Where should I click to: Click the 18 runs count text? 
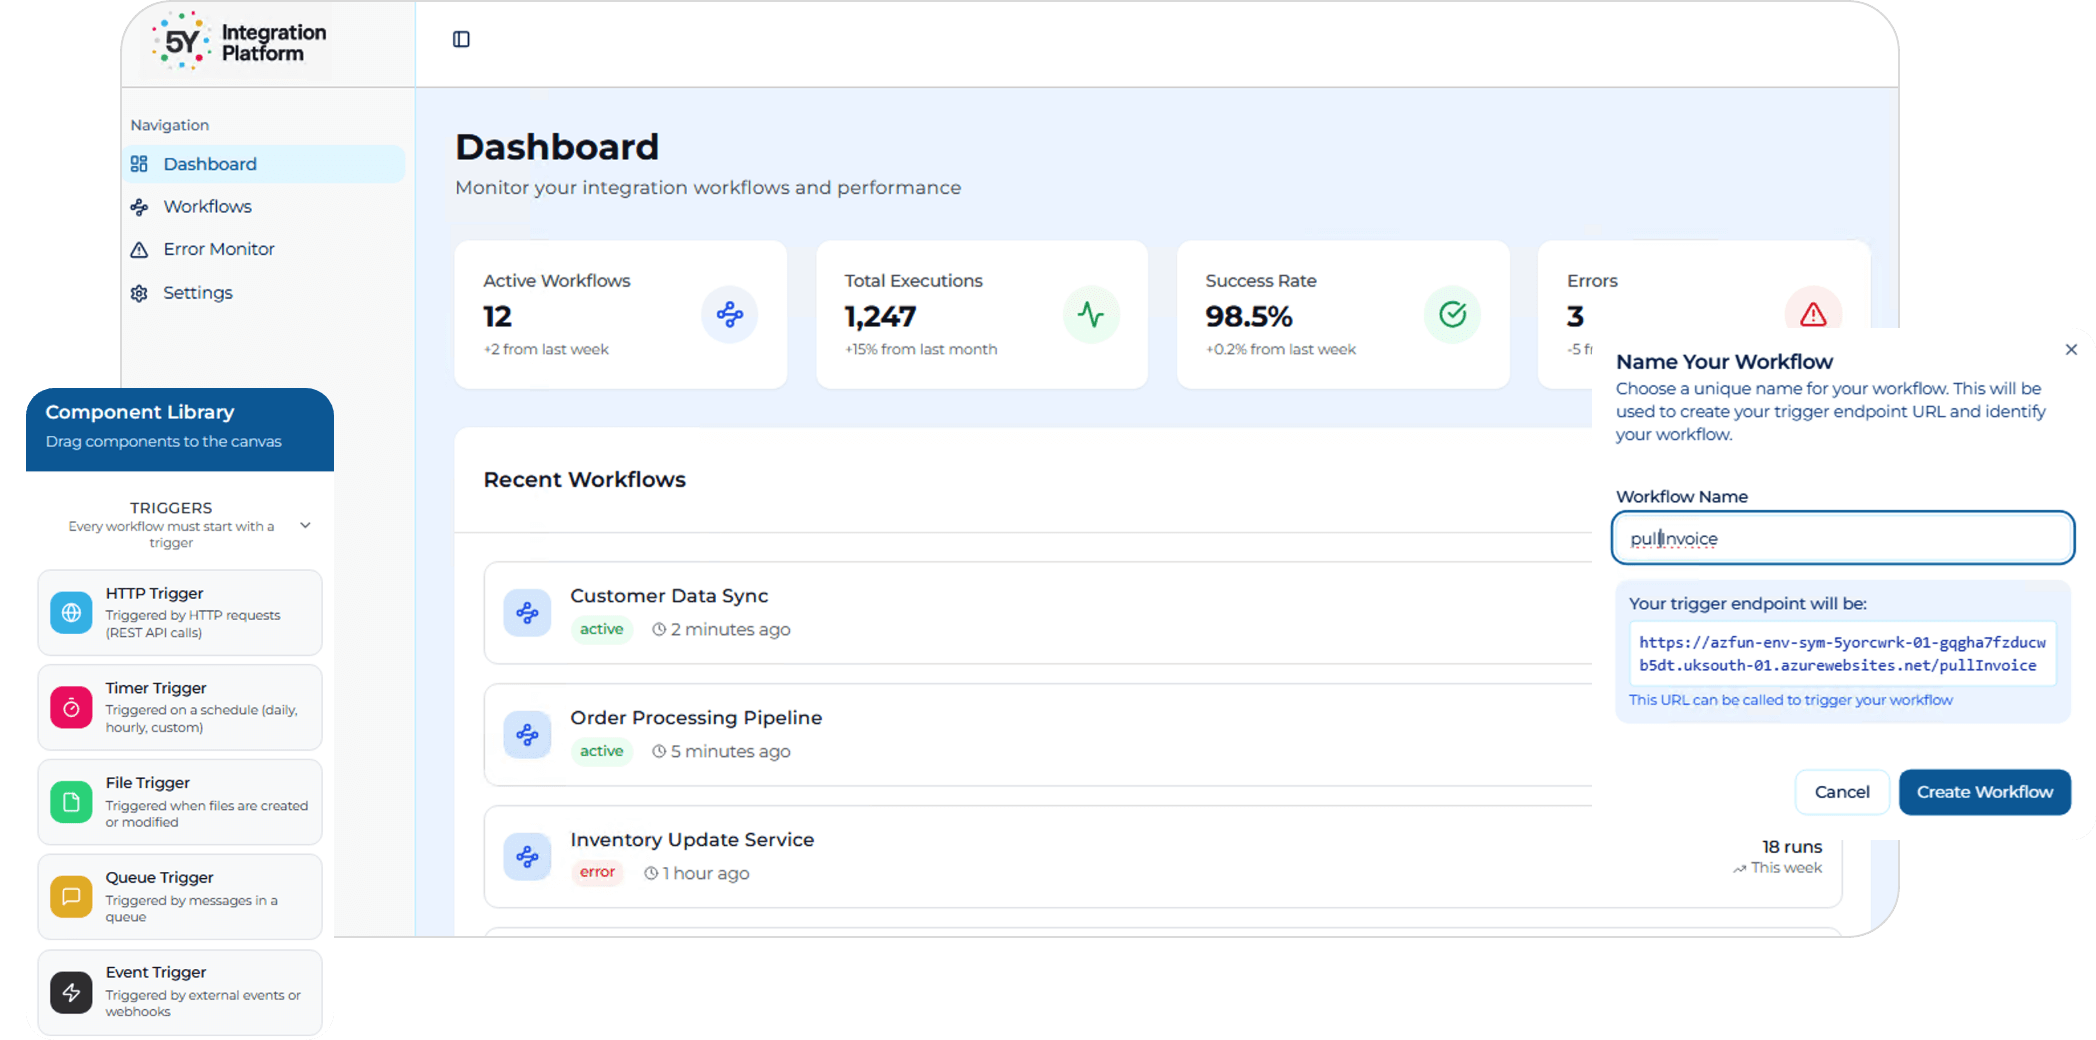(x=1792, y=846)
